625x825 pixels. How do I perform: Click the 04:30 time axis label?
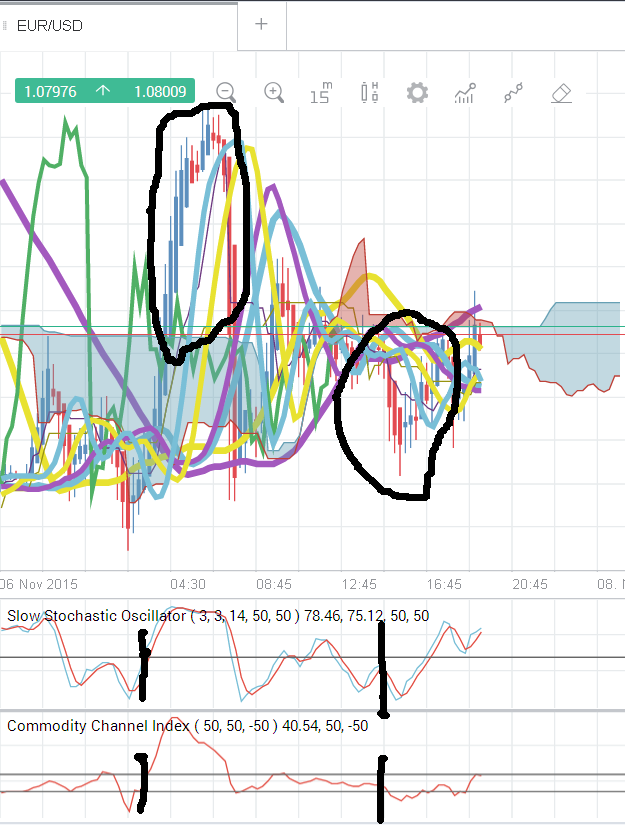188,585
